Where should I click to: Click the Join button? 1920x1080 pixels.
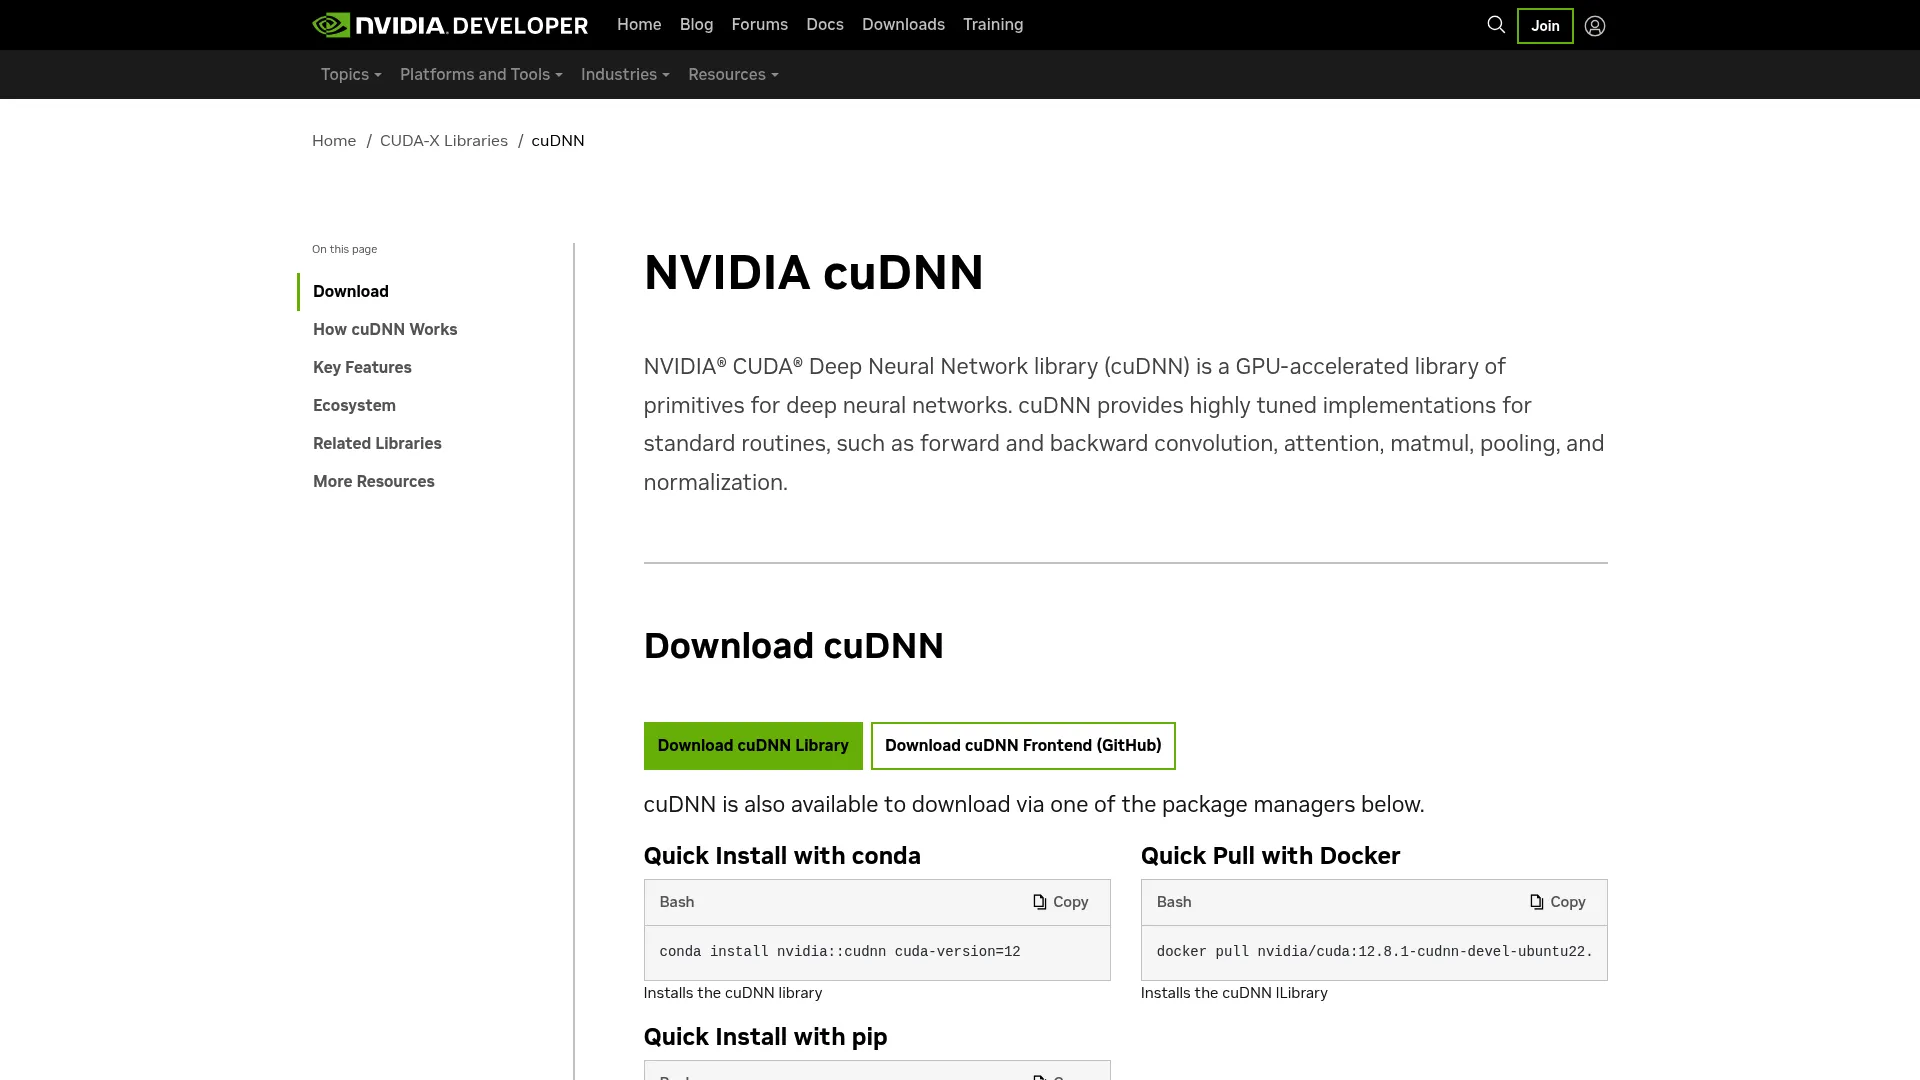(x=1545, y=26)
